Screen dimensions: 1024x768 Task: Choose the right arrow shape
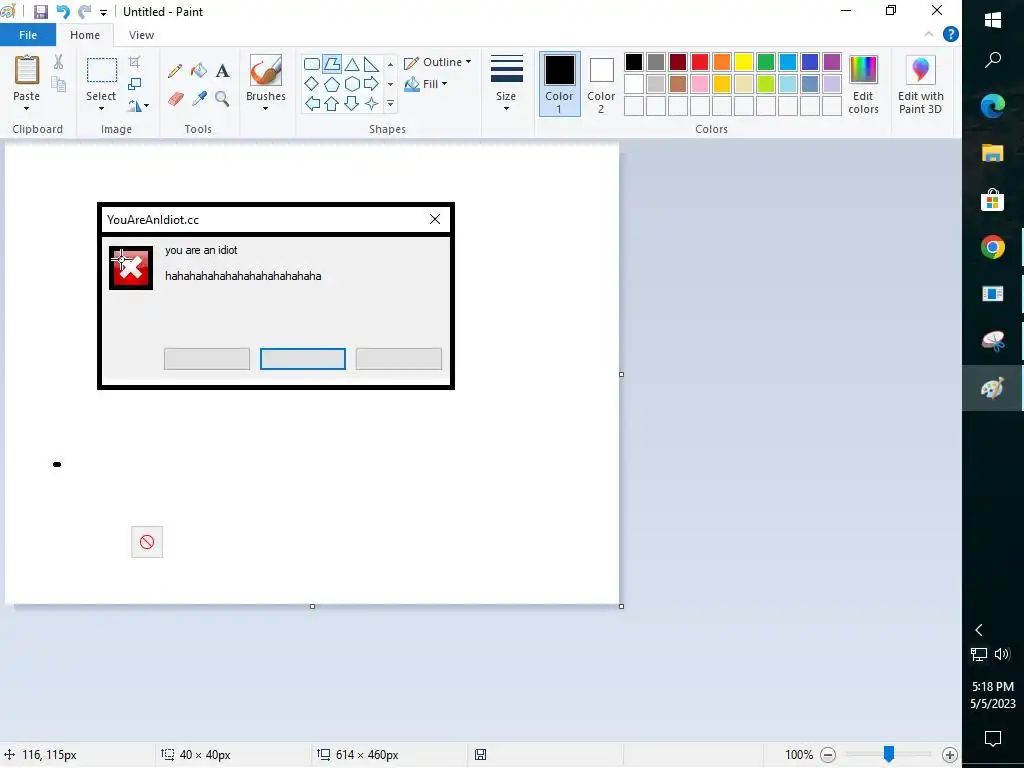371,84
